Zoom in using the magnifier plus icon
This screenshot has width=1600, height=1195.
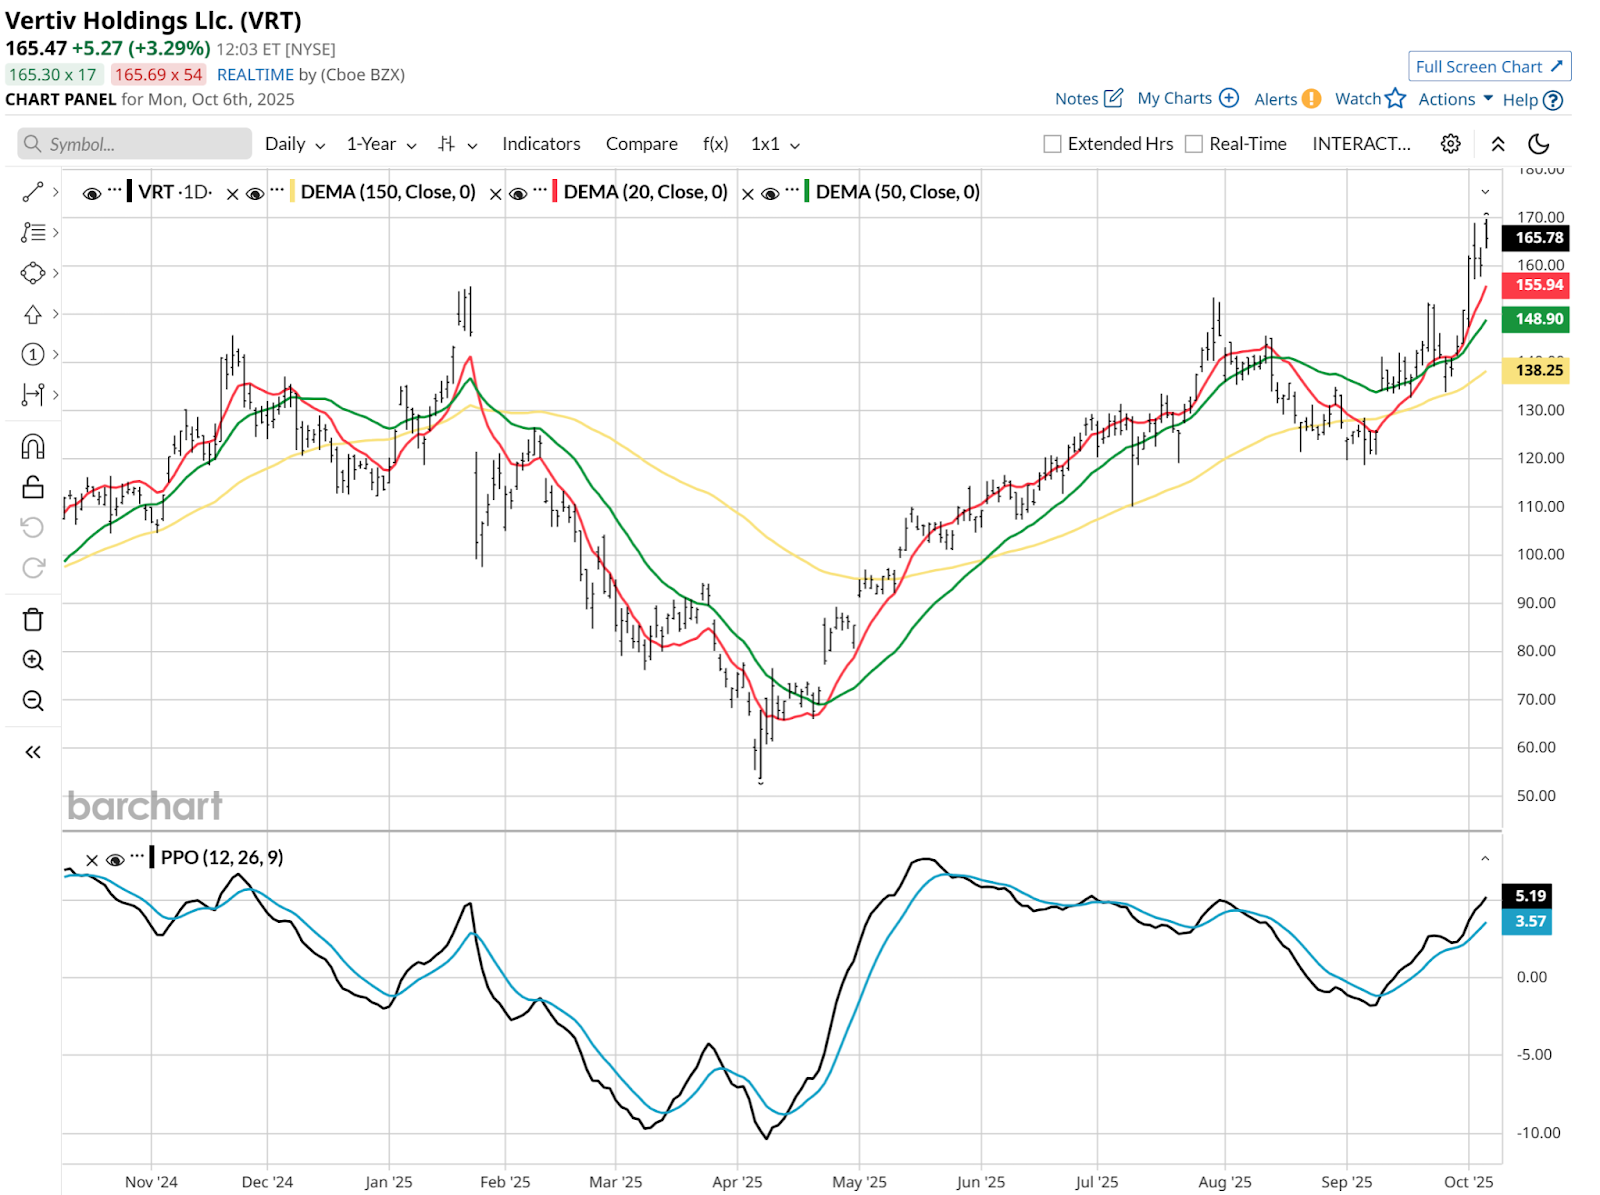point(33,660)
